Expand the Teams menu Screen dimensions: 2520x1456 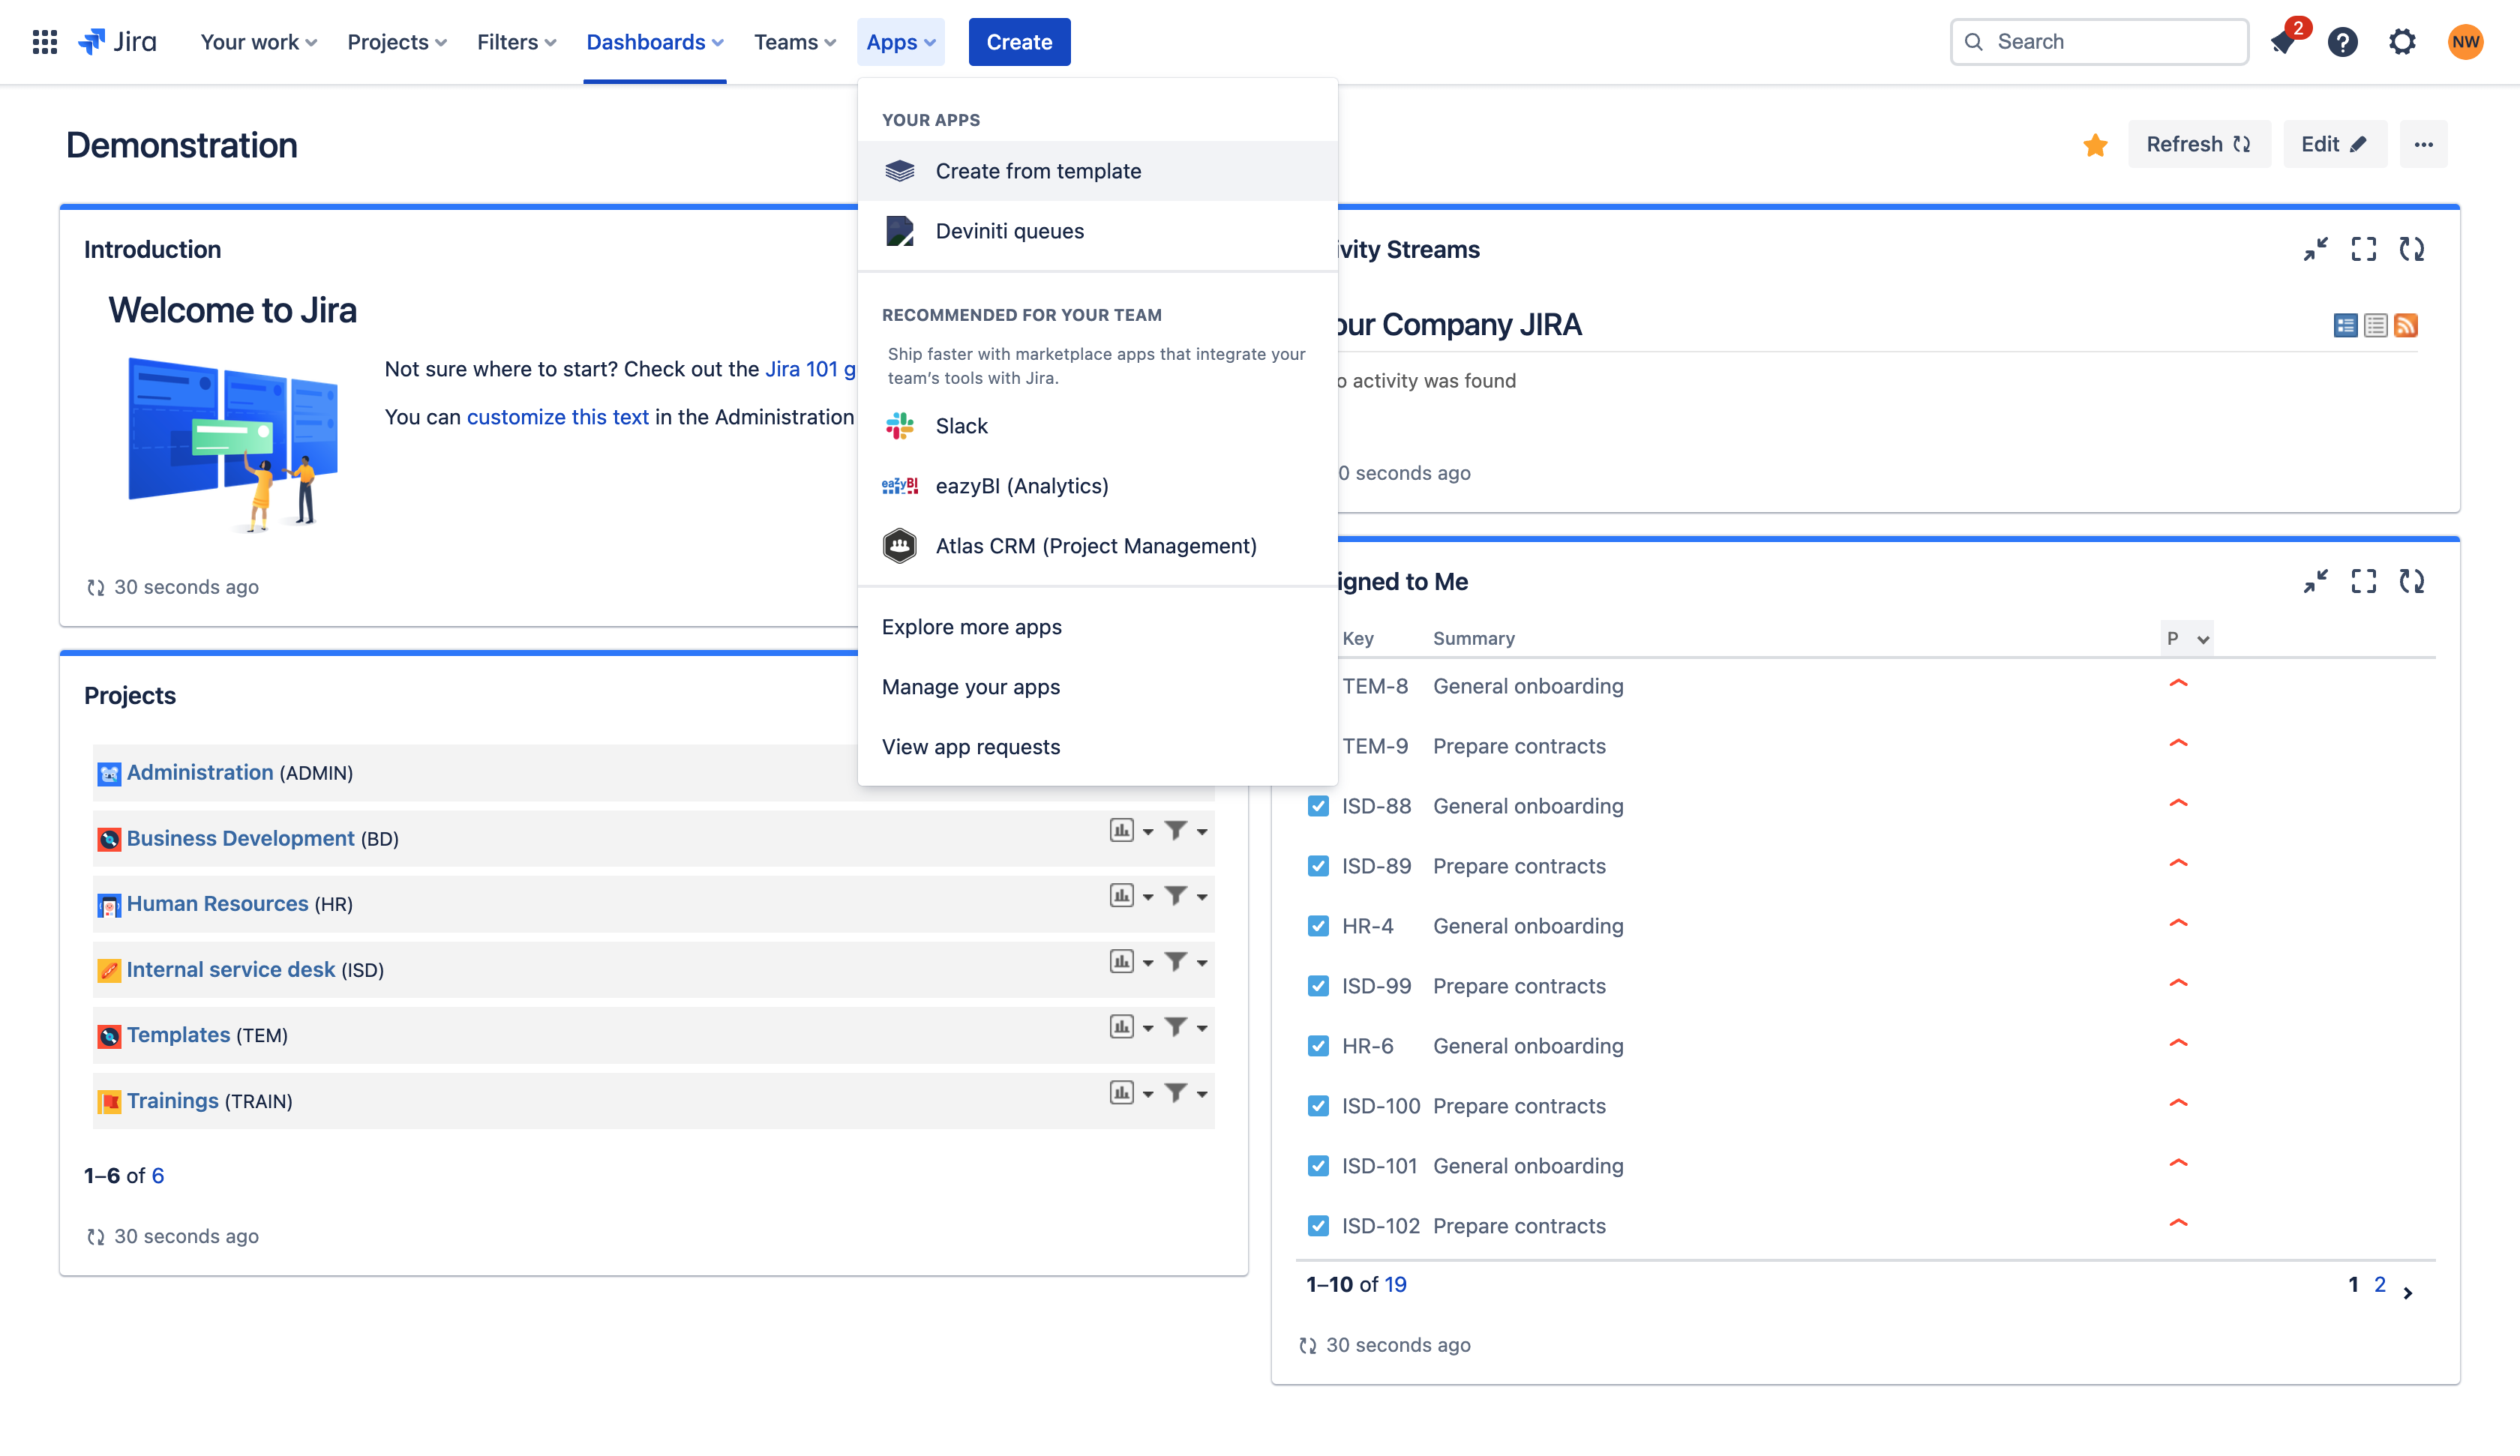[x=794, y=42]
